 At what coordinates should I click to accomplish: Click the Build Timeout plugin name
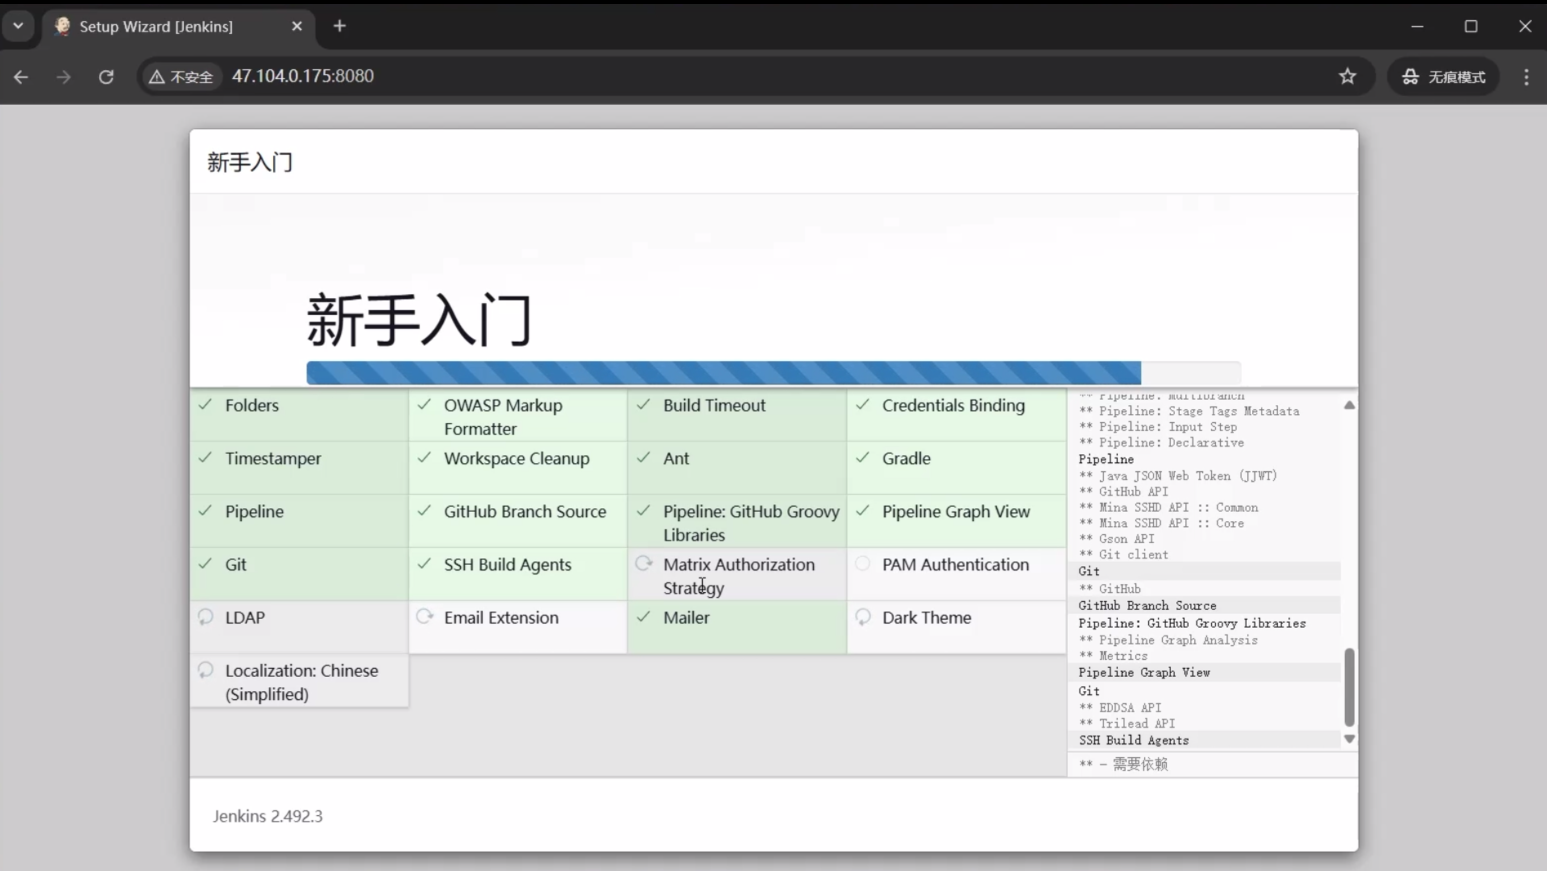pos(714,405)
